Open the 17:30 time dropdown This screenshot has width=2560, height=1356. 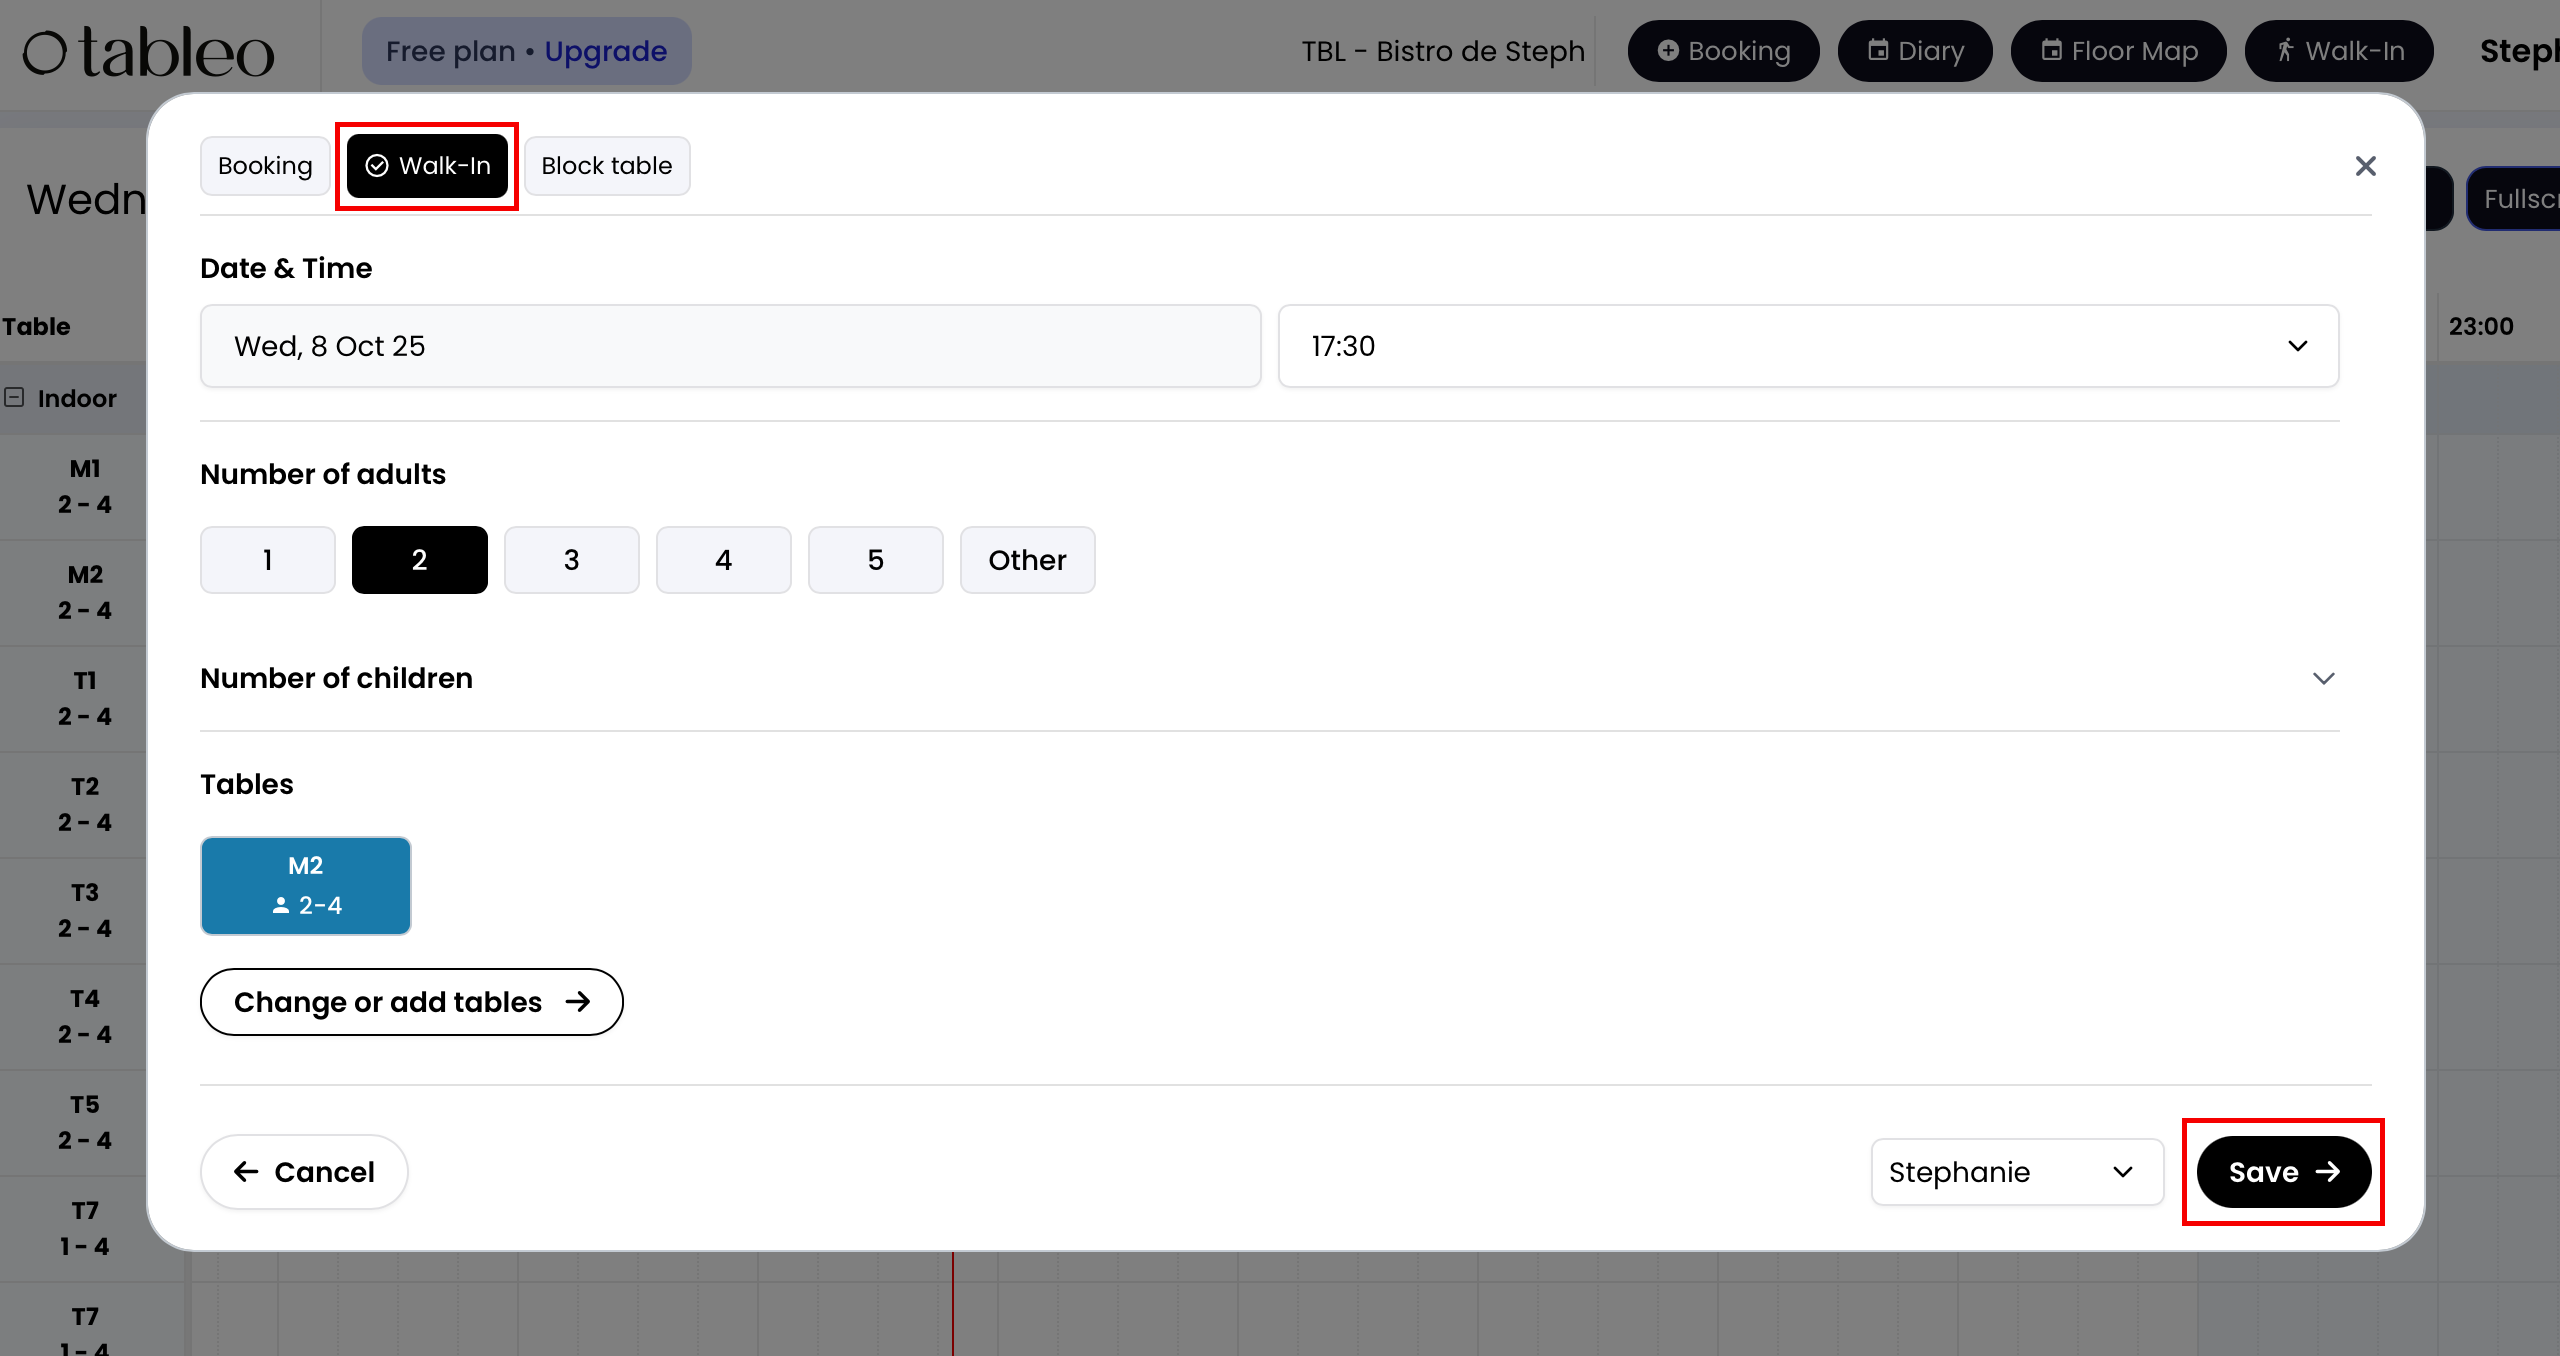(1808, 346)
